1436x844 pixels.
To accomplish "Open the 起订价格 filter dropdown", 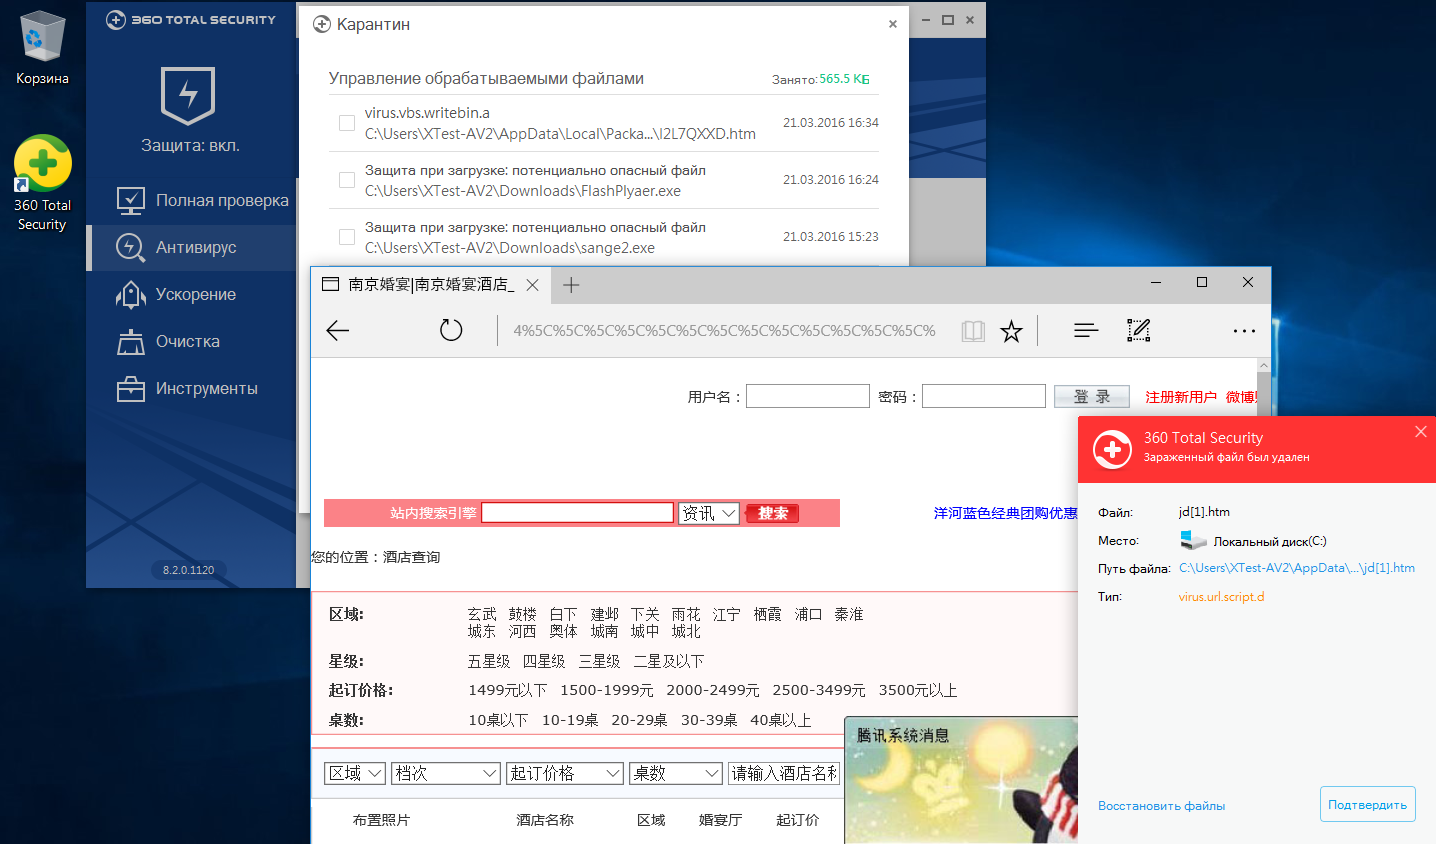I will pos(565,773).
